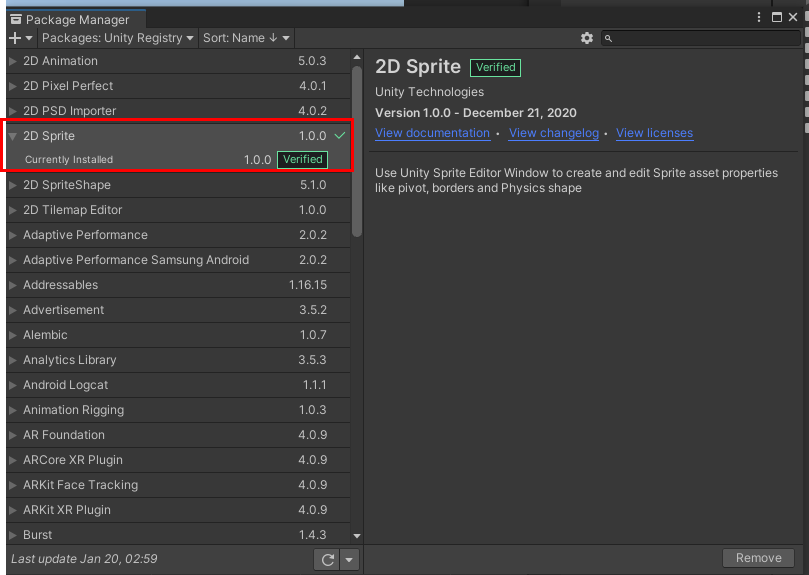This screenshot has height=575, width=809.
Task: Expand the Burst package arrow
Action: (x=13, y=535)
